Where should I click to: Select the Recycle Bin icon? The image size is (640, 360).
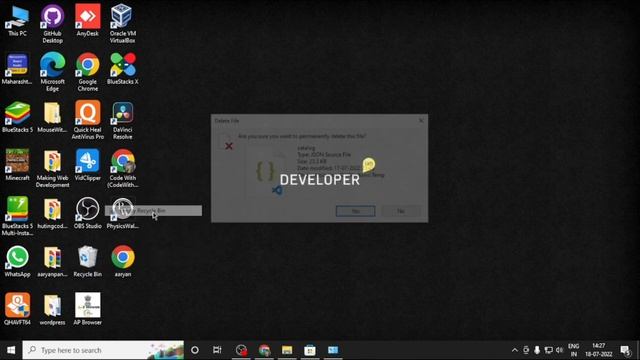[87, 261]
